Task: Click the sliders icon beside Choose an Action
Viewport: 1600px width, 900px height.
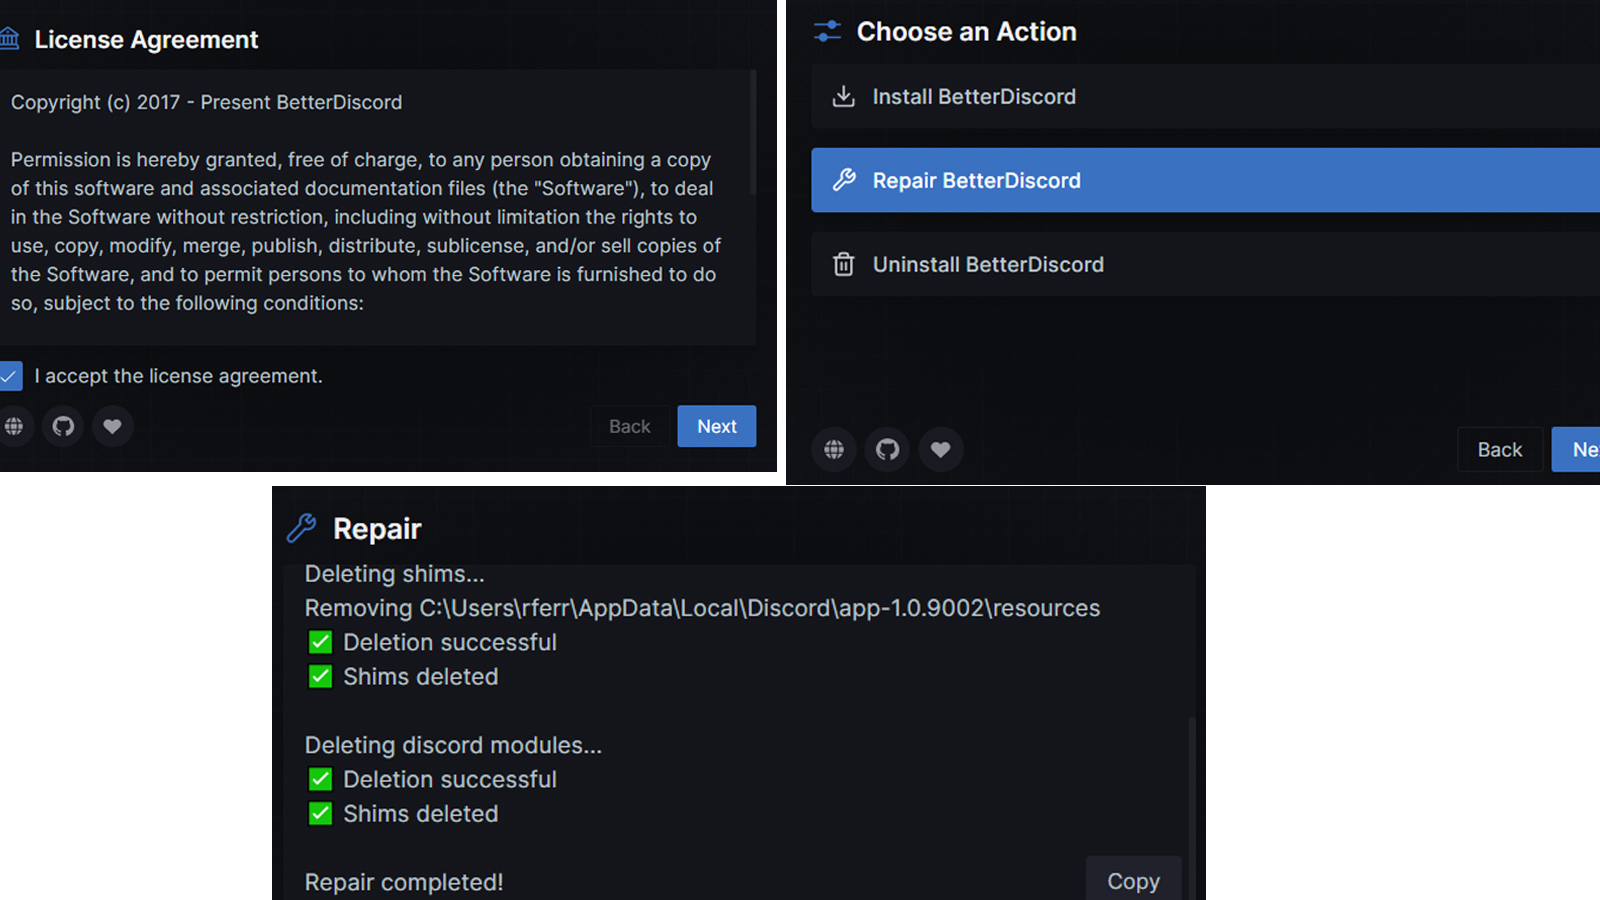Action: (x=826, y=31)
